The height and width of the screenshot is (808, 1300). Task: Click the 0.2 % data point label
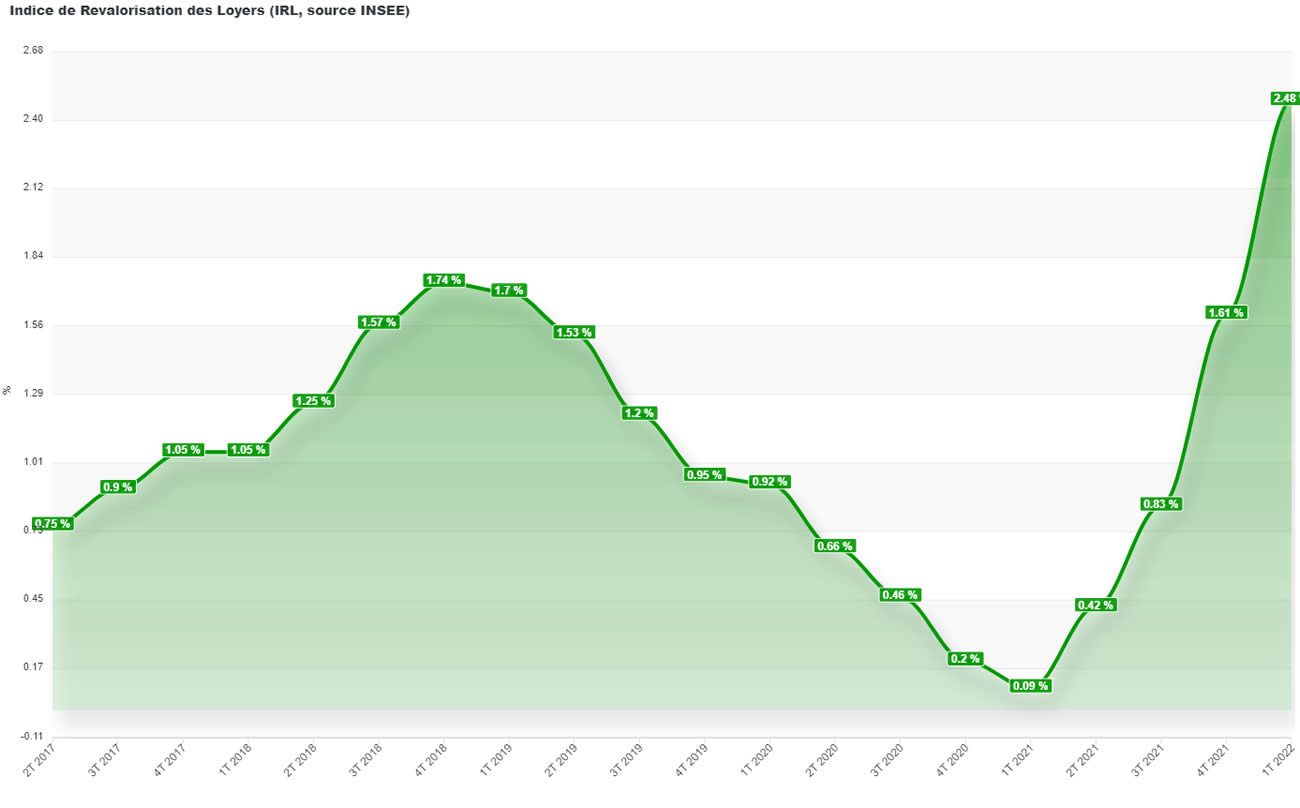point(965,659)
